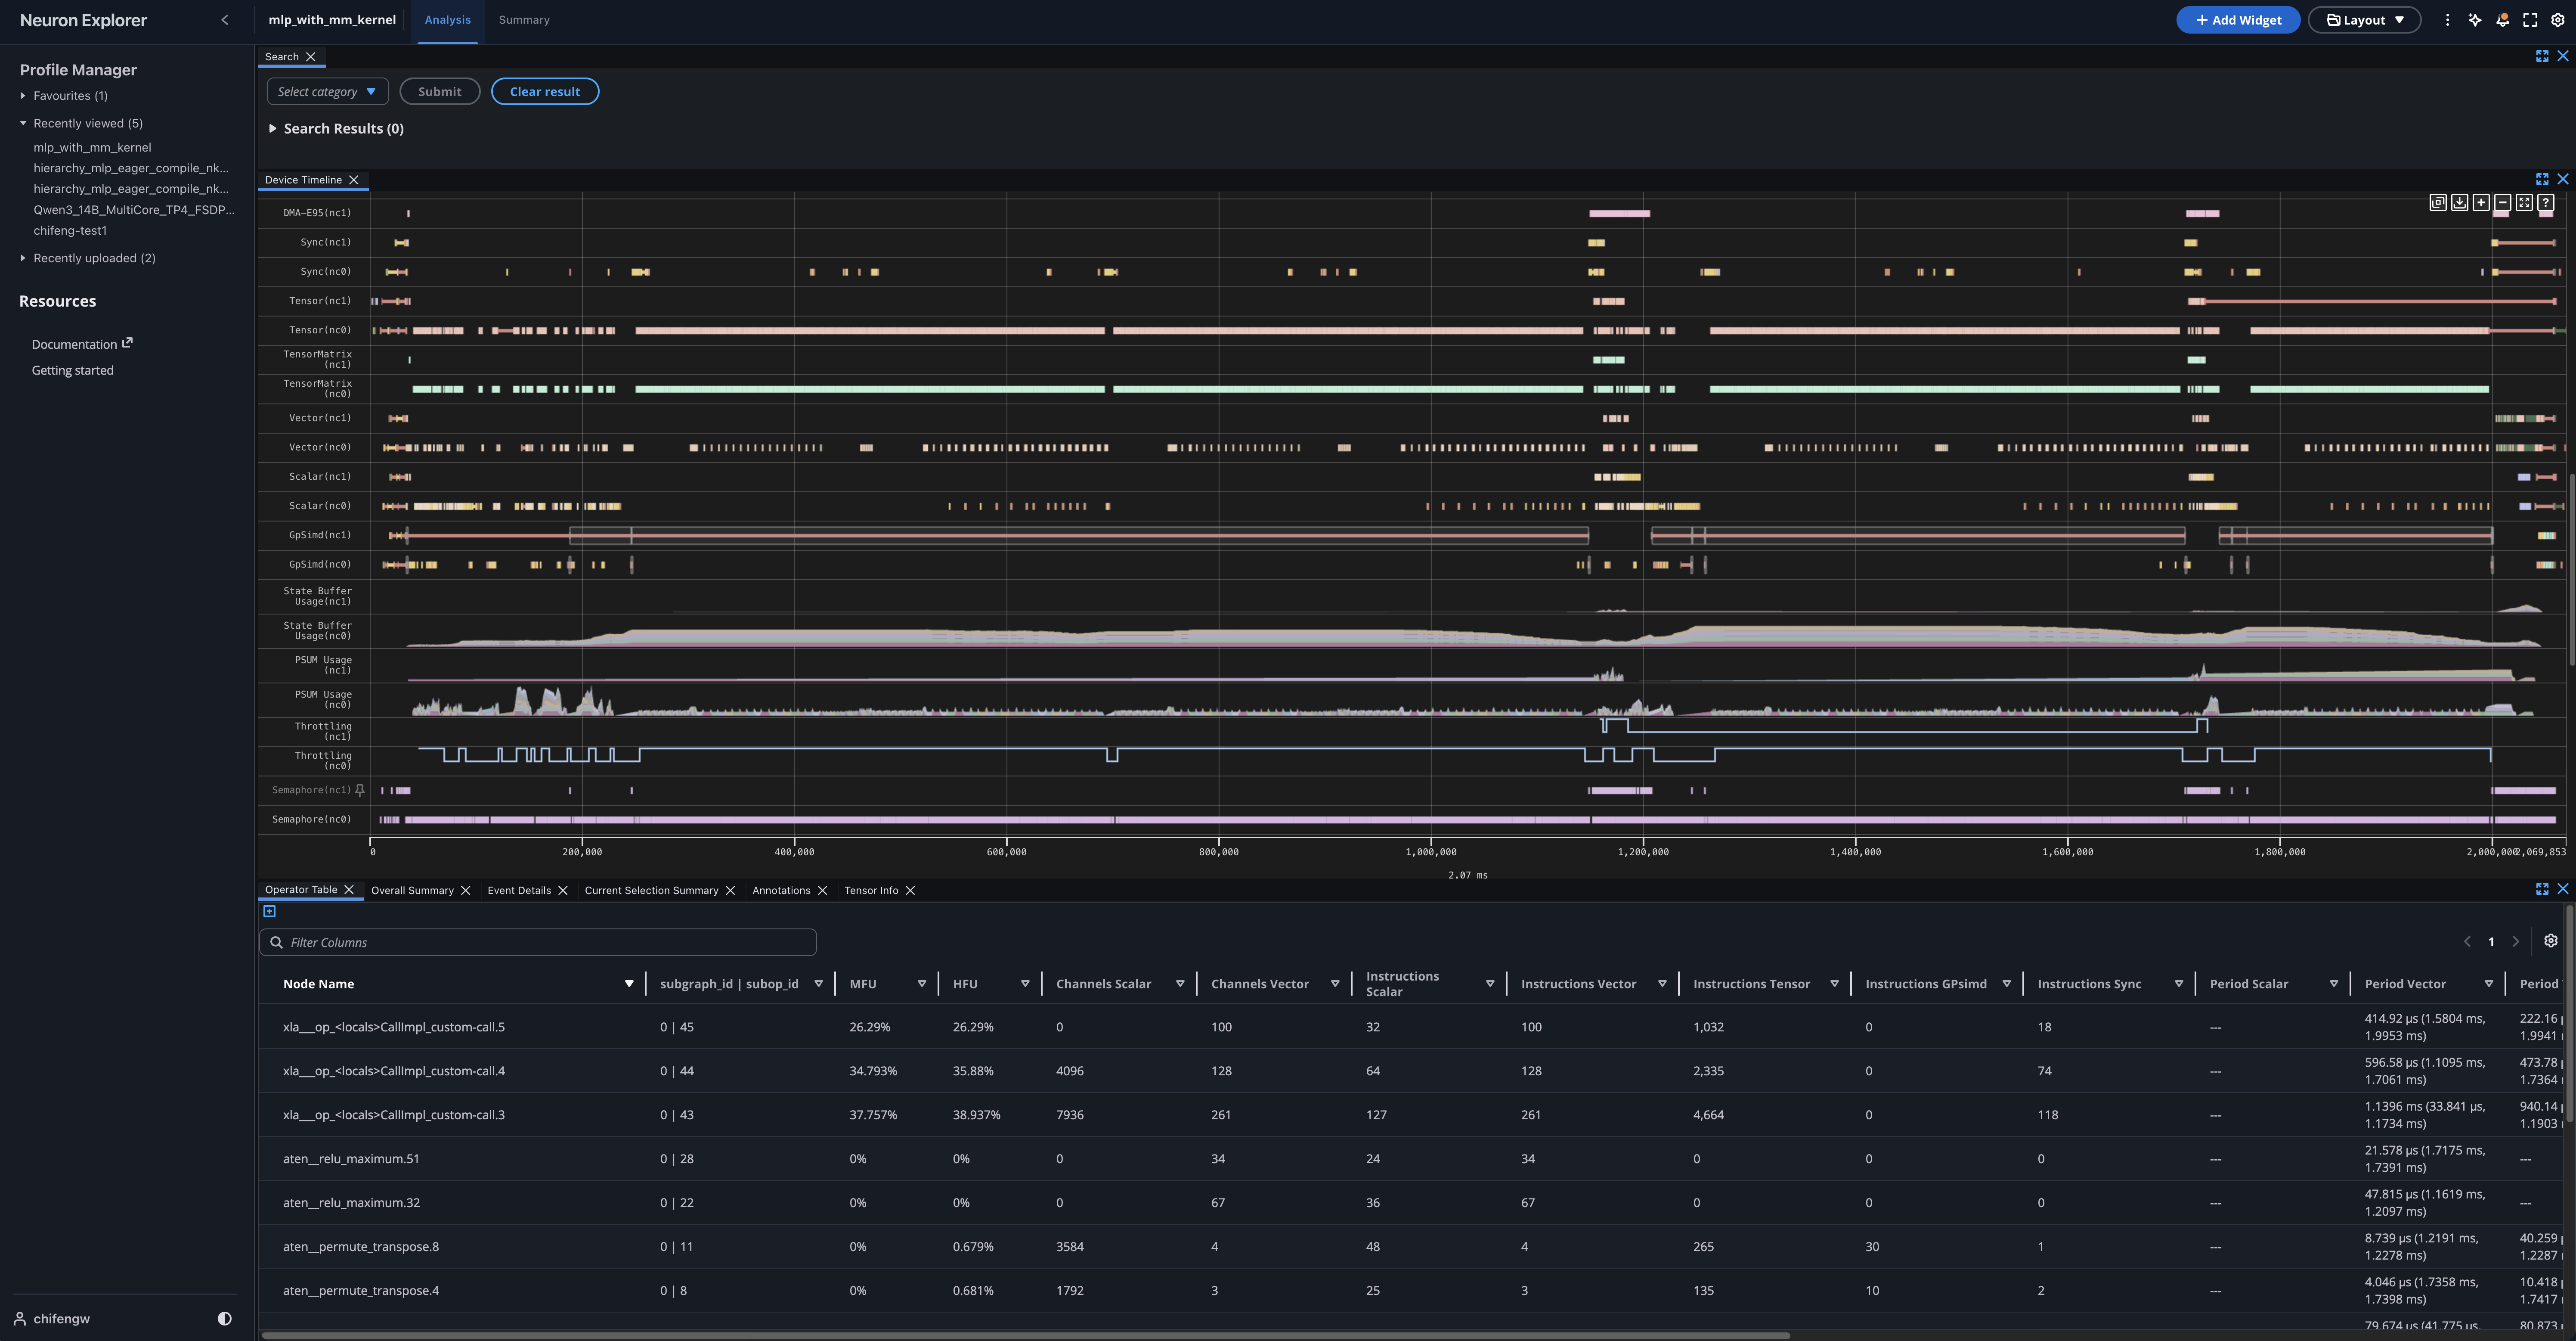Screen dimensions: 2576x1341
Task: Expand the Favourites (1) group
Action: click(23, 96)
